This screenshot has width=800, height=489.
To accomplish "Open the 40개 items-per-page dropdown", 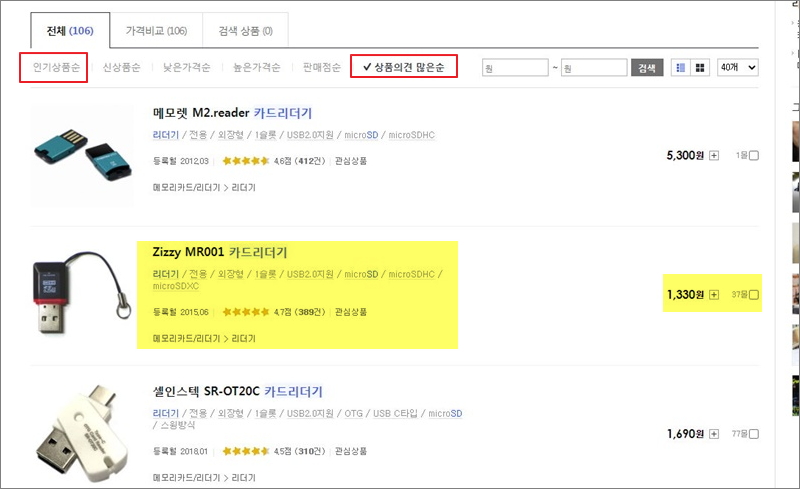I will tap(738, 67).
